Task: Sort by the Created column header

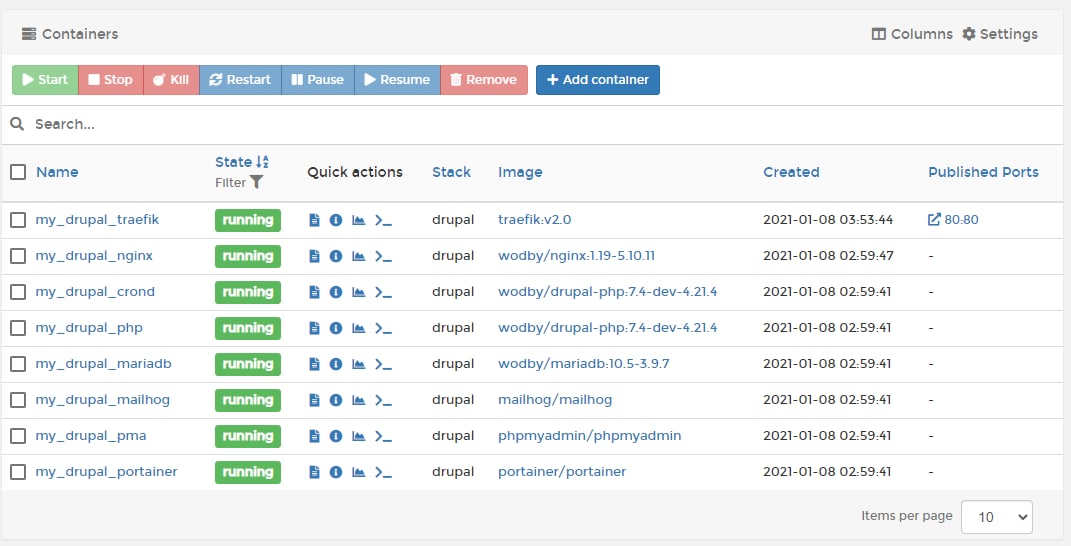Action: 791,172
